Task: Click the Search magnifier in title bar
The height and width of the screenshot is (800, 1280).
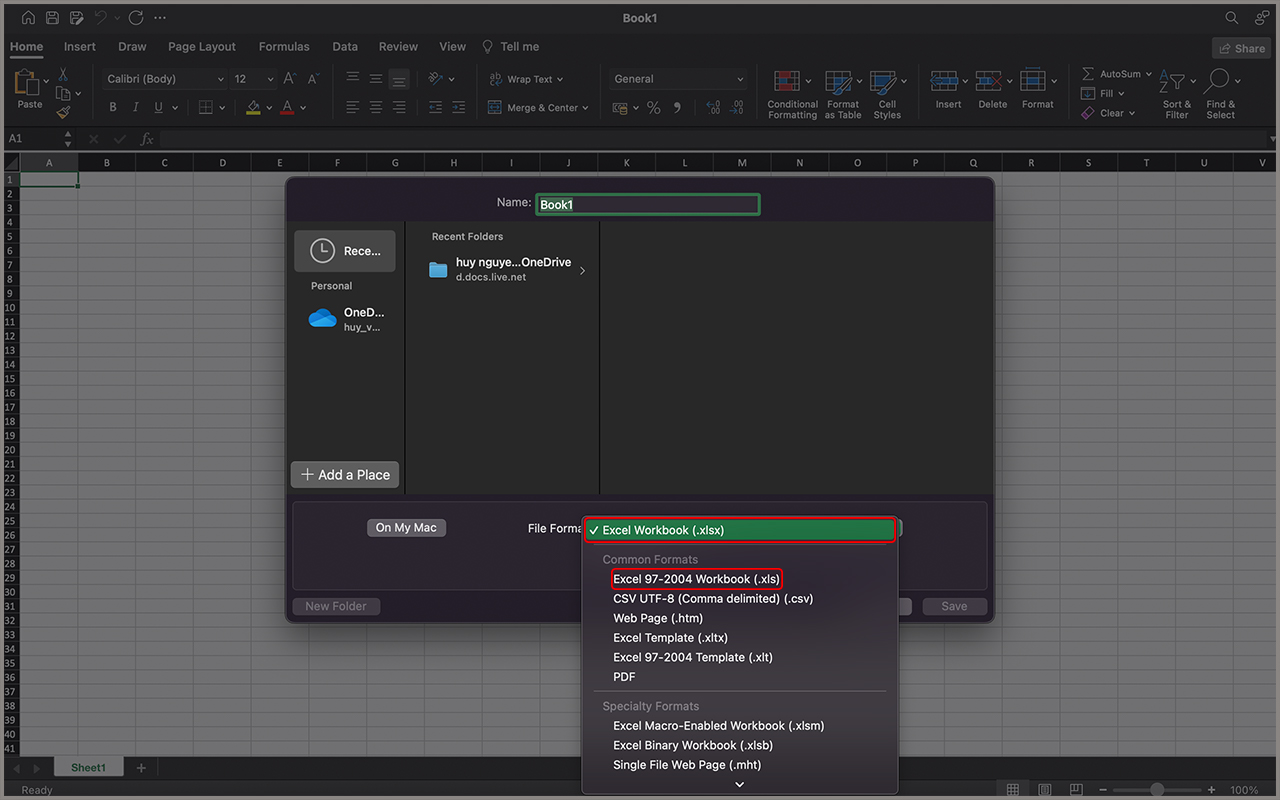Action: [x=1232, y=18]
